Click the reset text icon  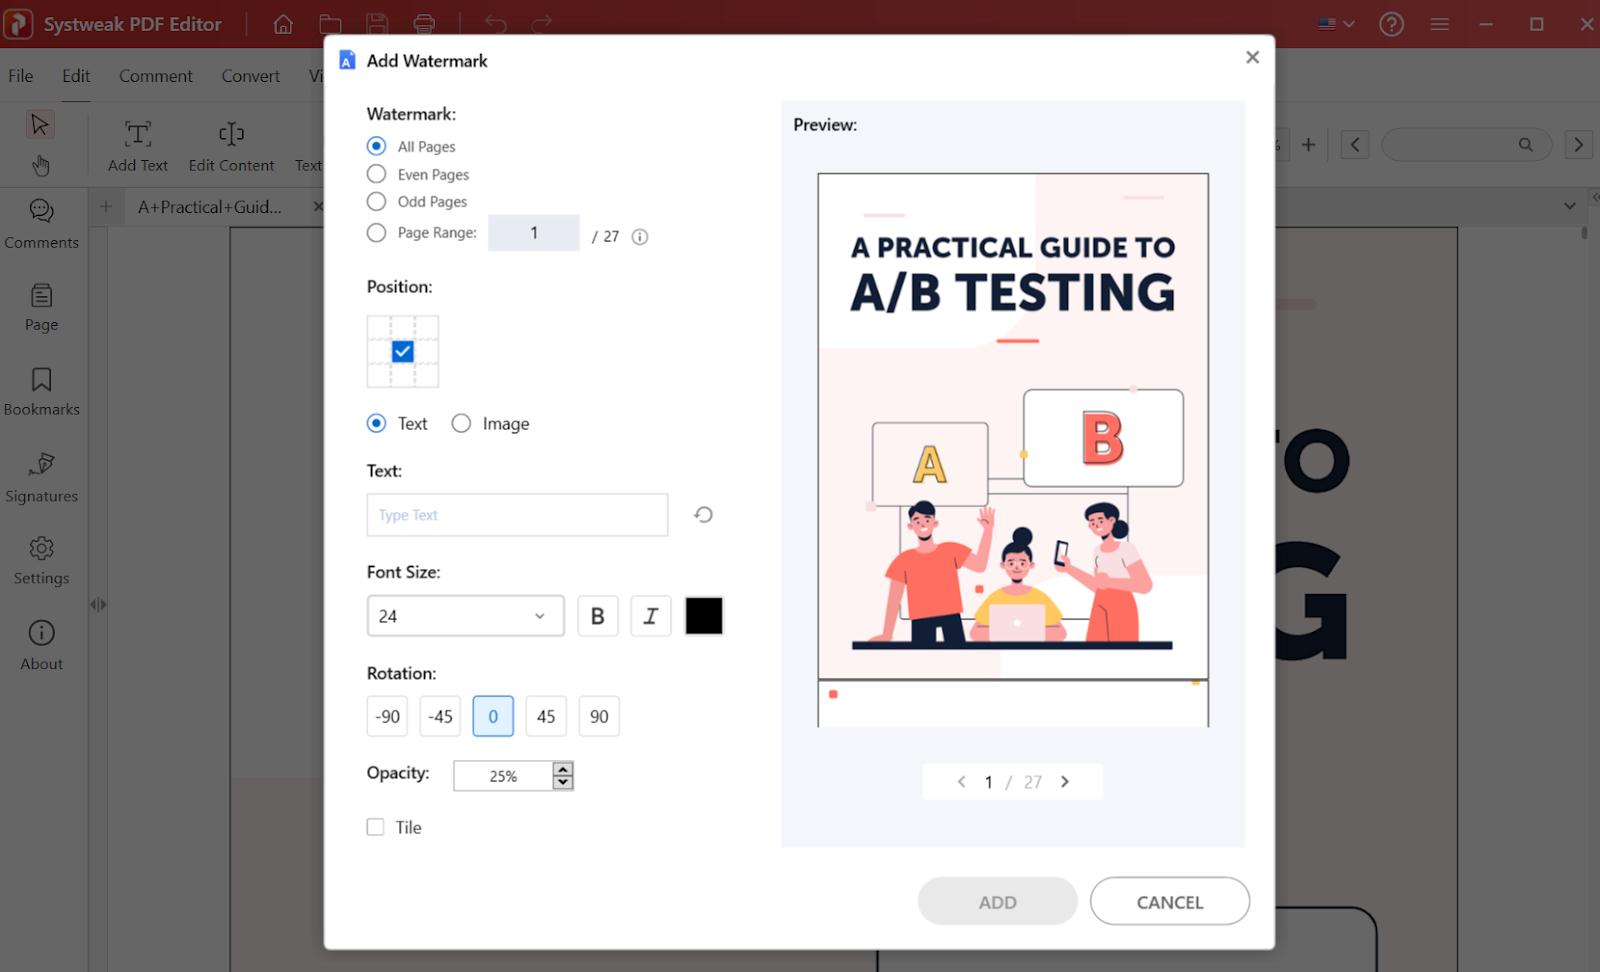click(703, 515)
